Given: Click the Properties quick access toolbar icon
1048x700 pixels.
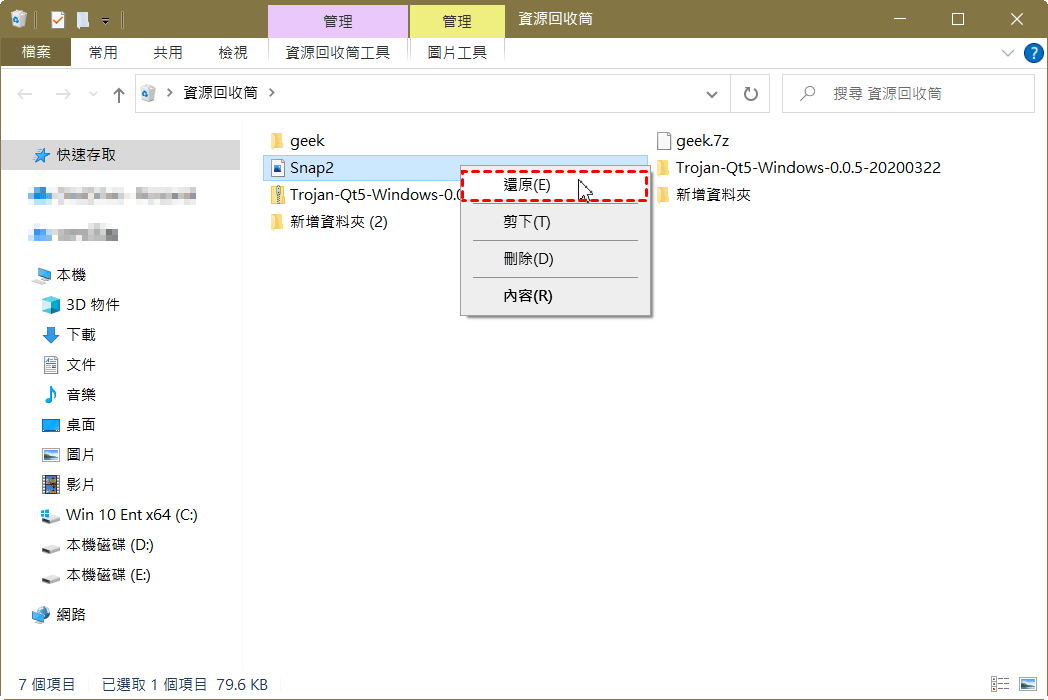Looking at the screenshot, I should coord(57,20).
